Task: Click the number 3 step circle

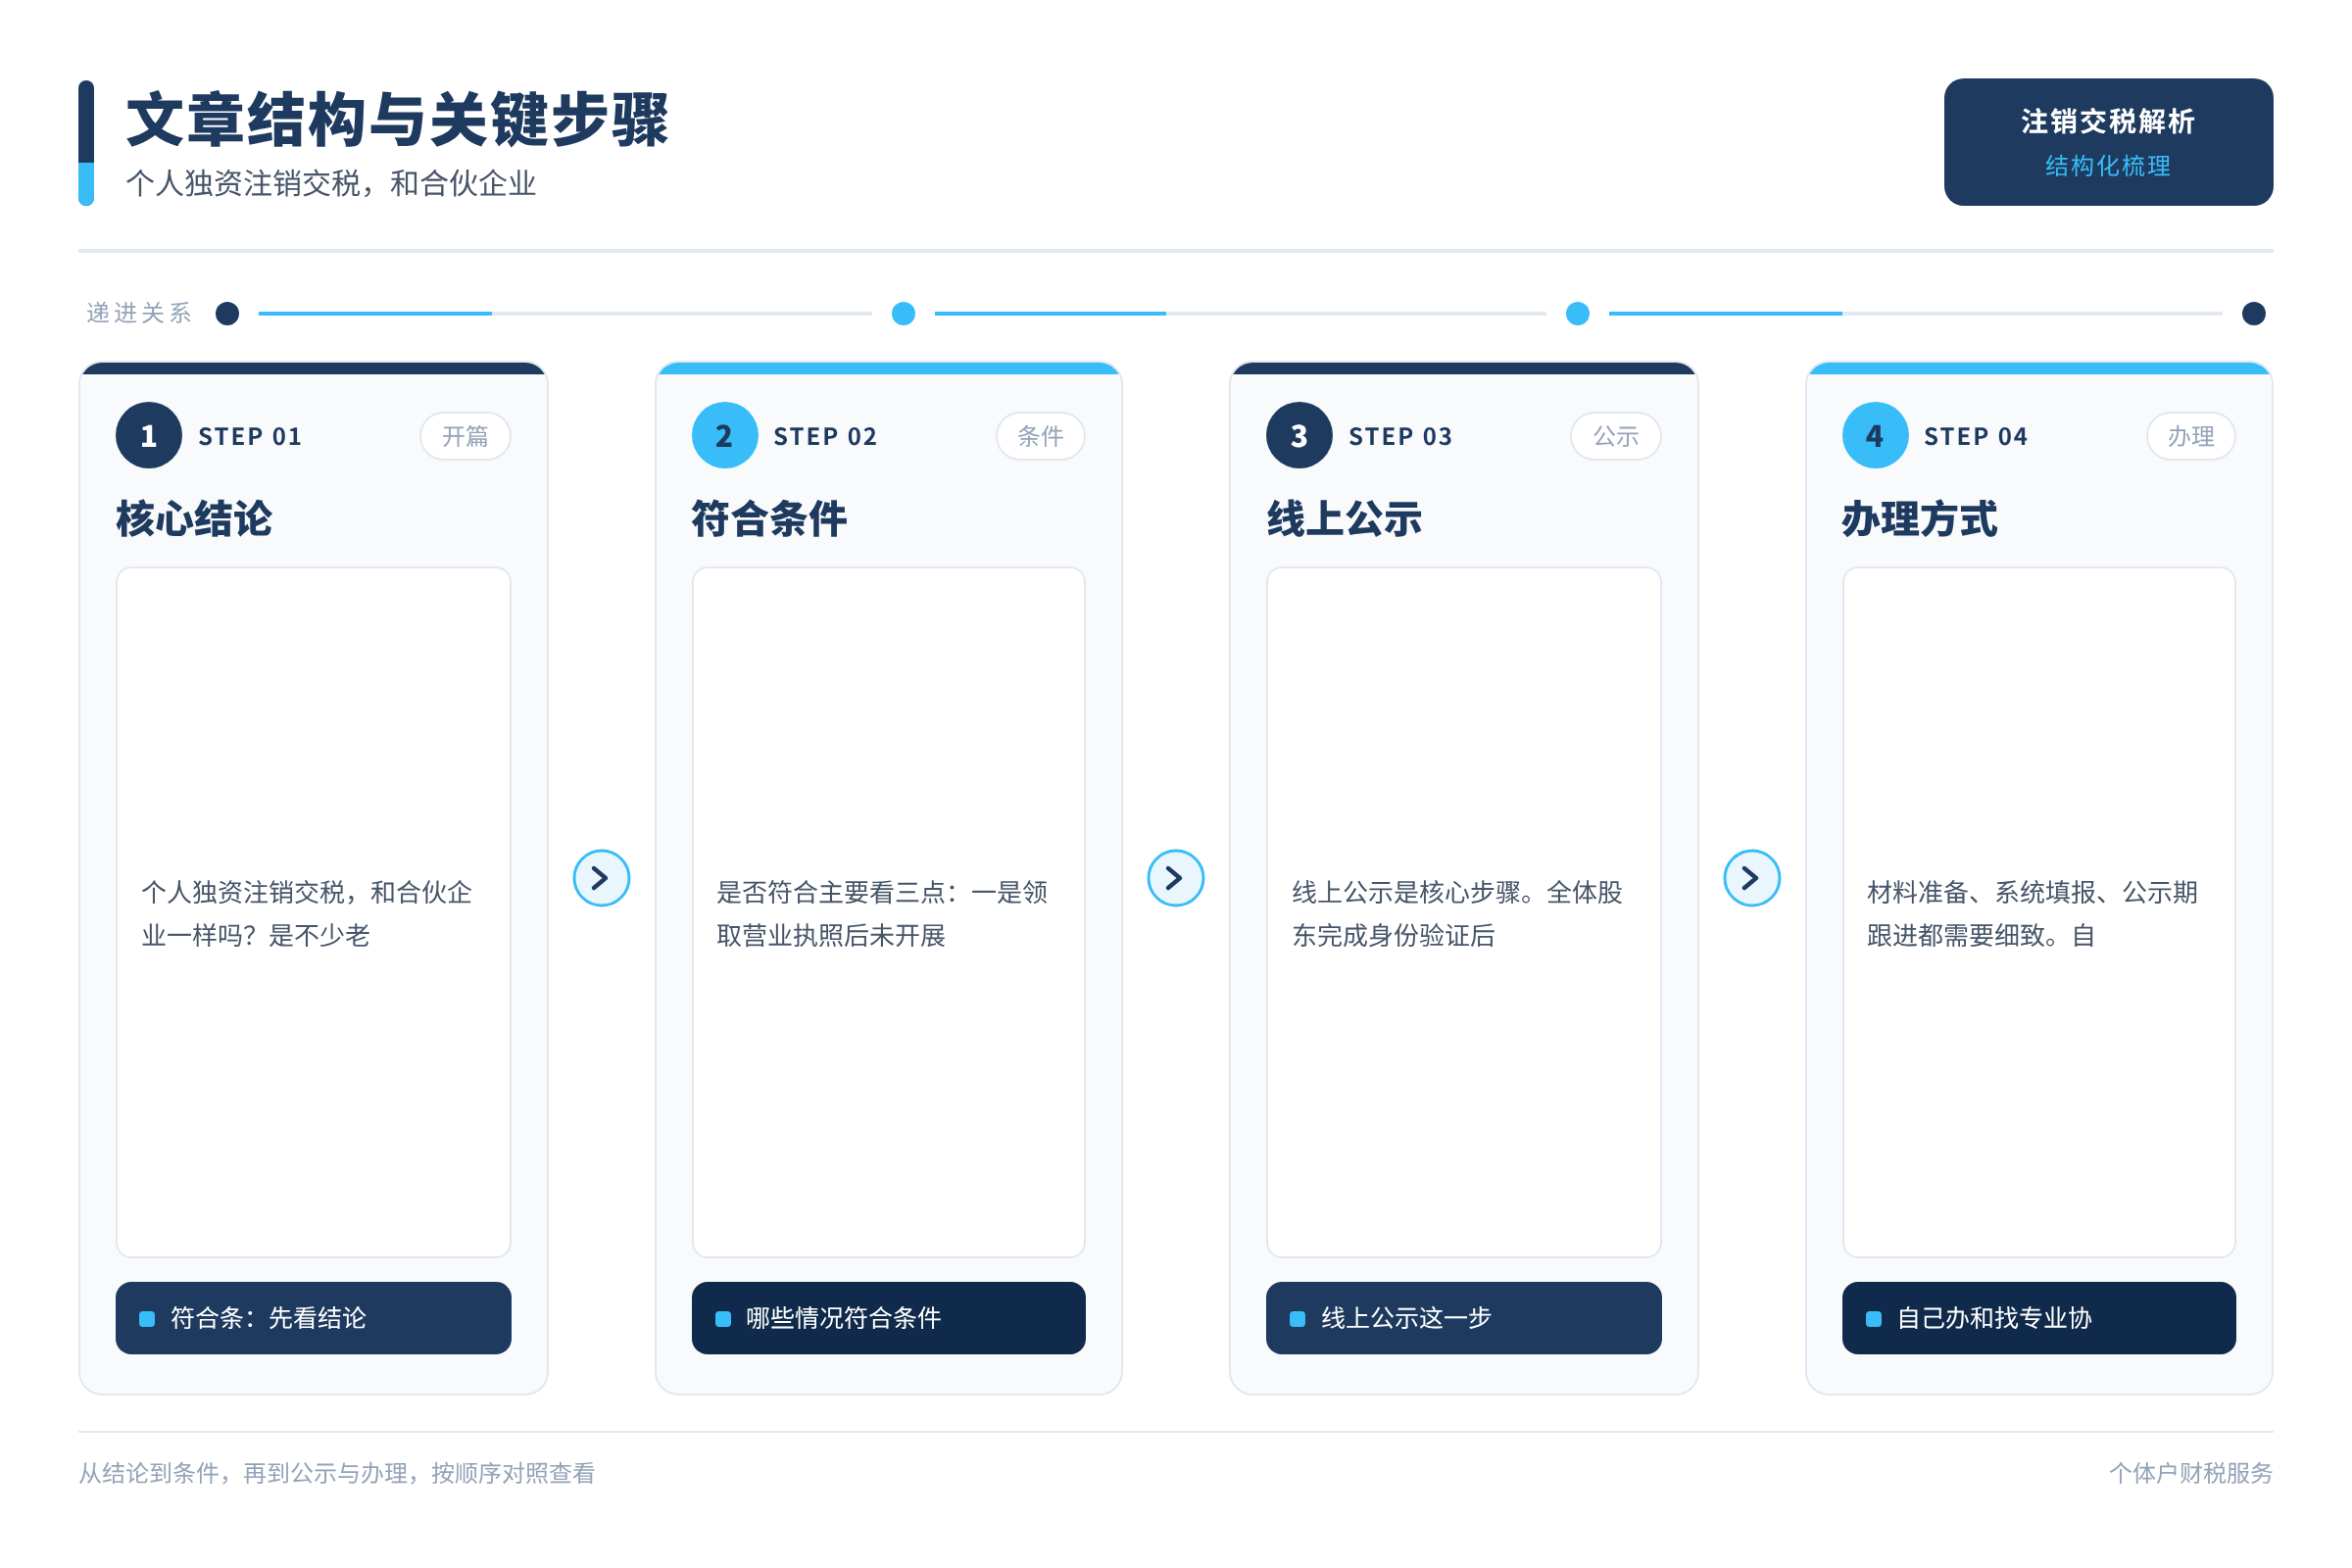Action: point(1299,436)
